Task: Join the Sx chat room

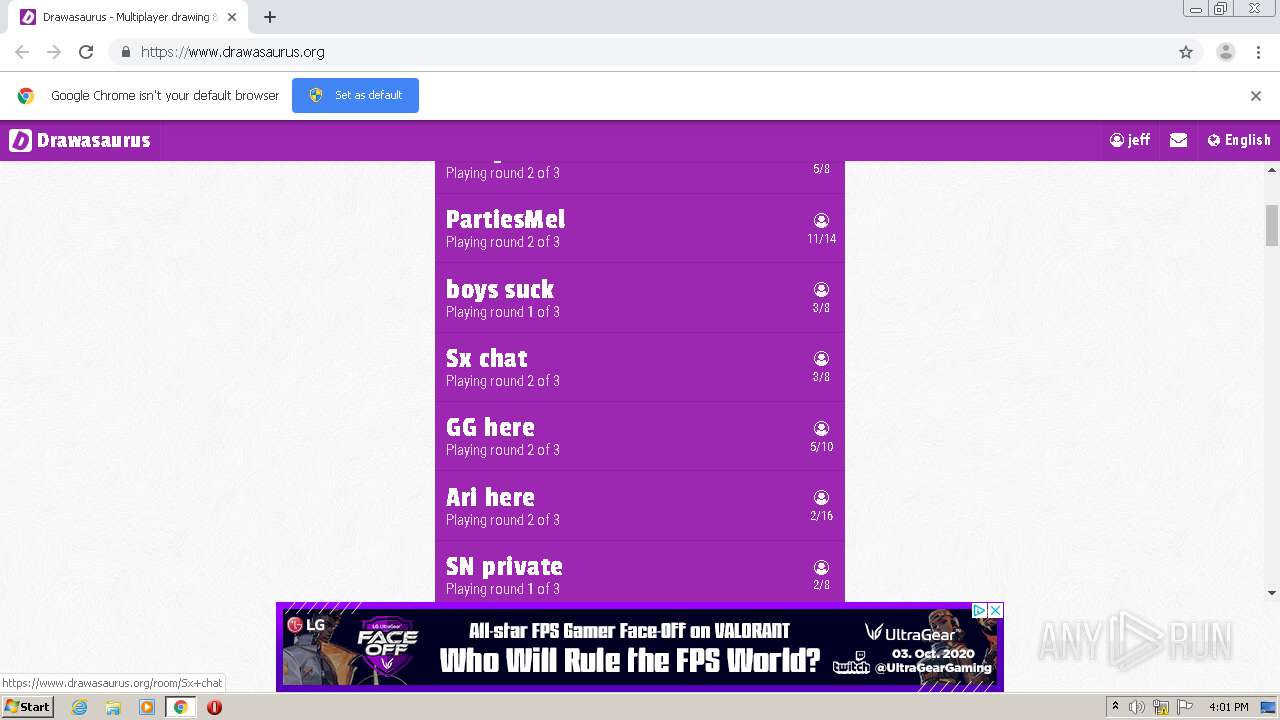Action: [640, 367]
